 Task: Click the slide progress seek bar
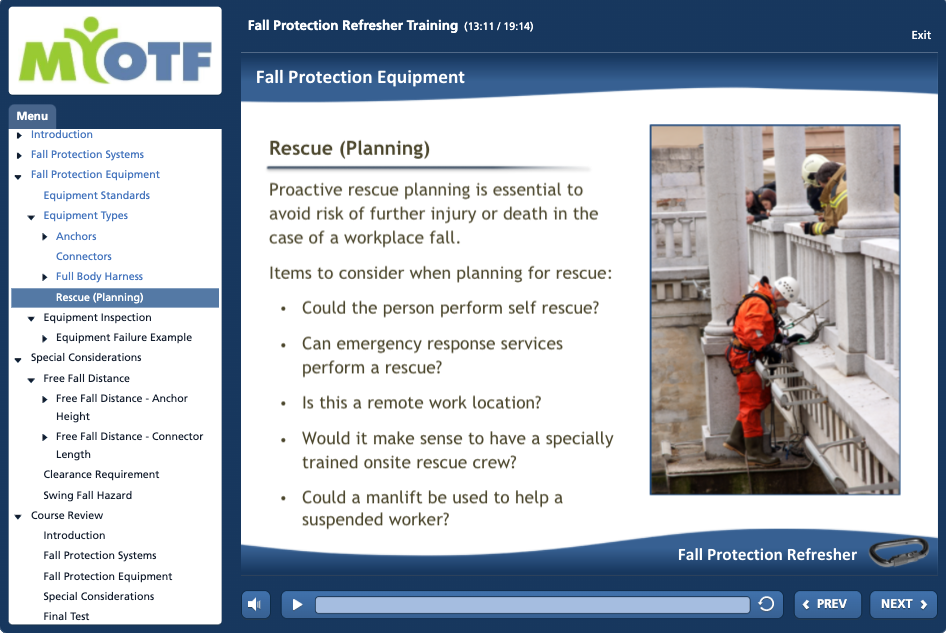(532, 605)
